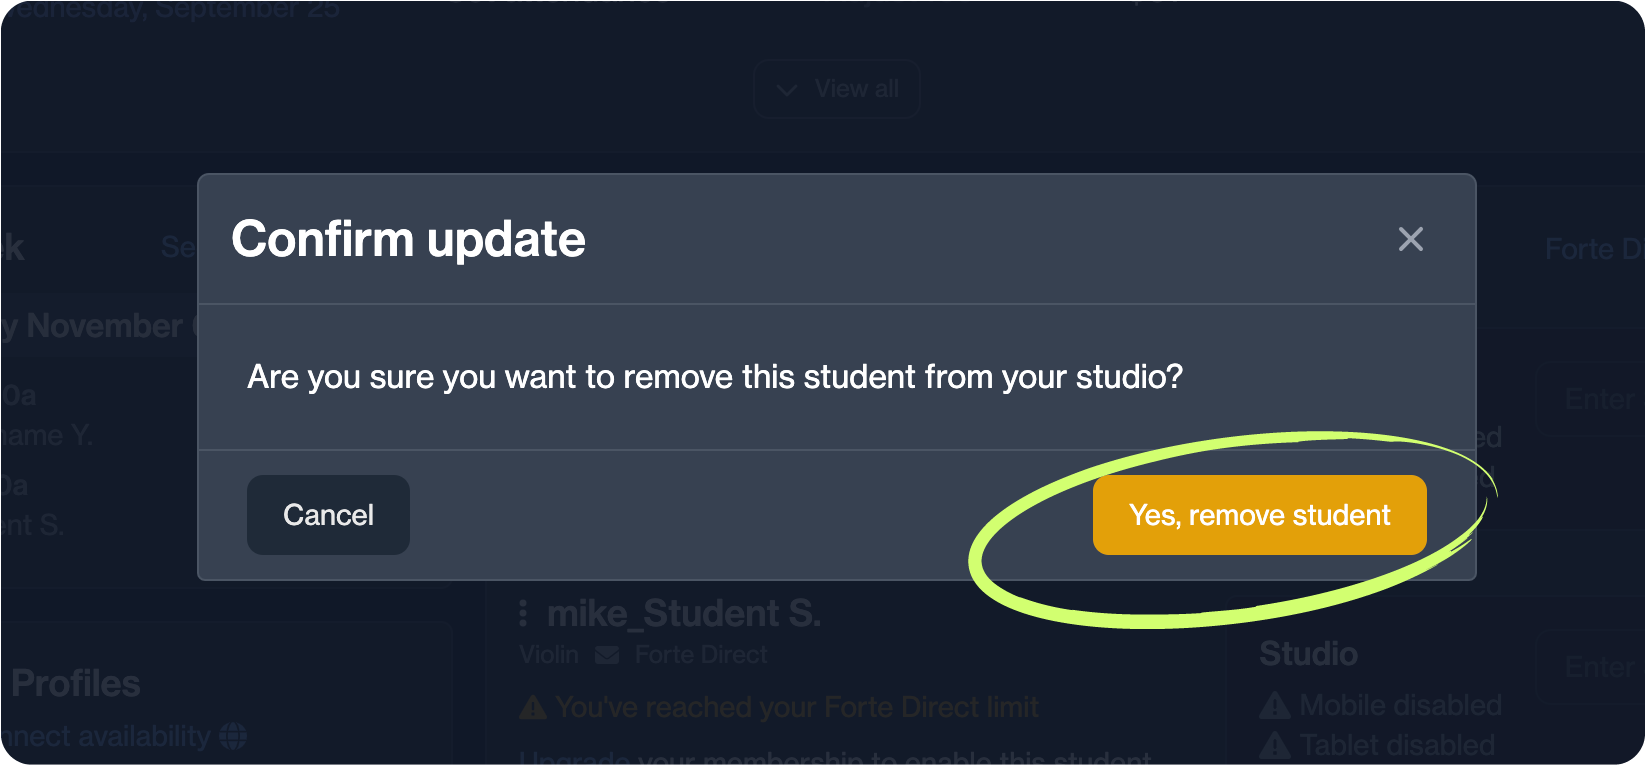The height and width of the screenshot is (765, 1645).
Task: Click the Mobile disabled warning icon
Action: [x=1274, y=706]
